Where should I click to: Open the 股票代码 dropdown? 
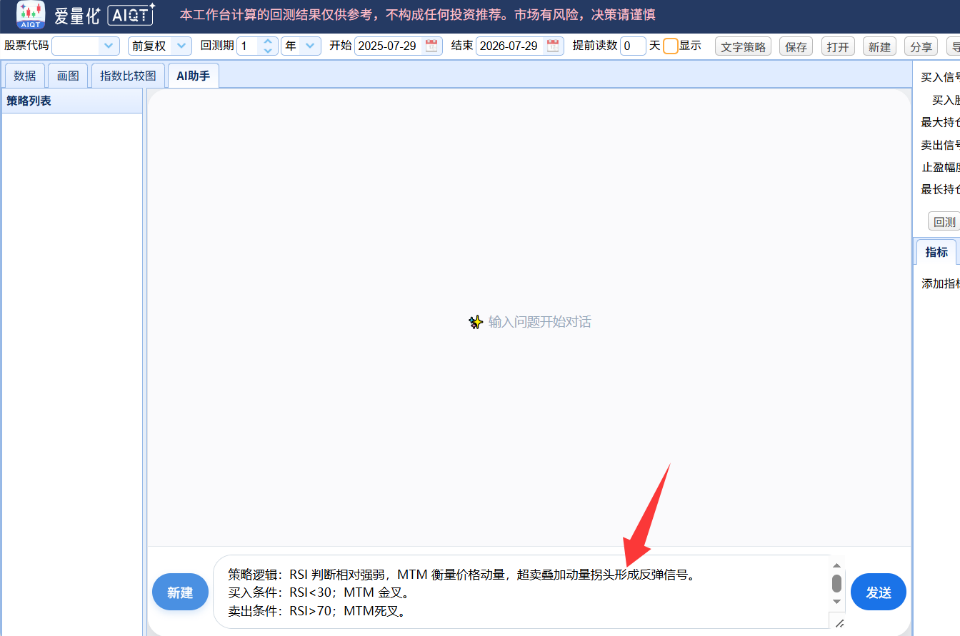[x=108, y=46]
